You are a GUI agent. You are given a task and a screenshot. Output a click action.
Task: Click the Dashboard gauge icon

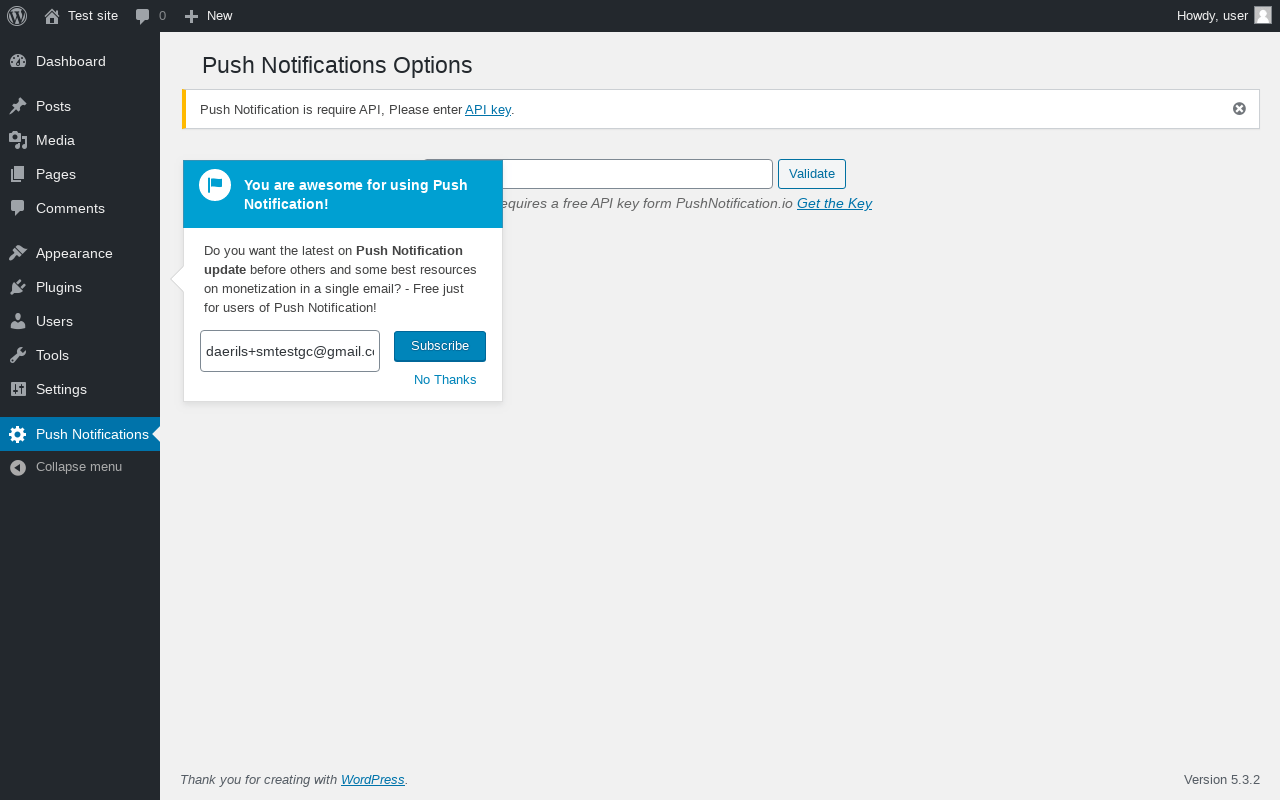point(18,61)
